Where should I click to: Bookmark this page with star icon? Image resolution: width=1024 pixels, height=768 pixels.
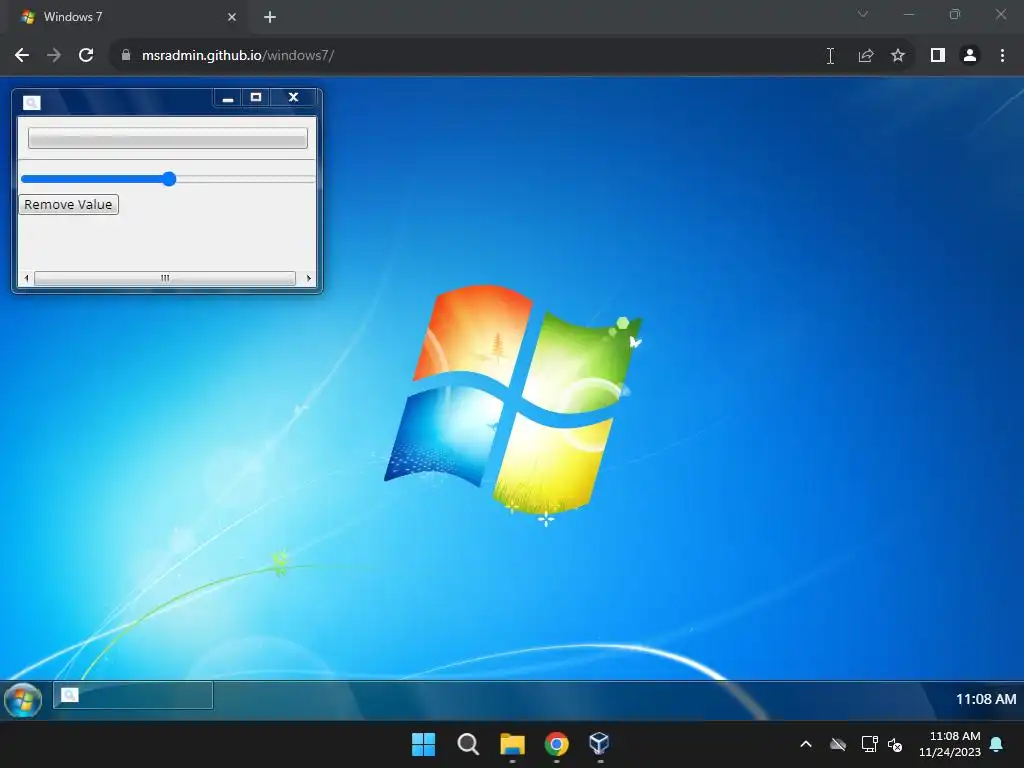pyautogui.click(x=898, y=56)
